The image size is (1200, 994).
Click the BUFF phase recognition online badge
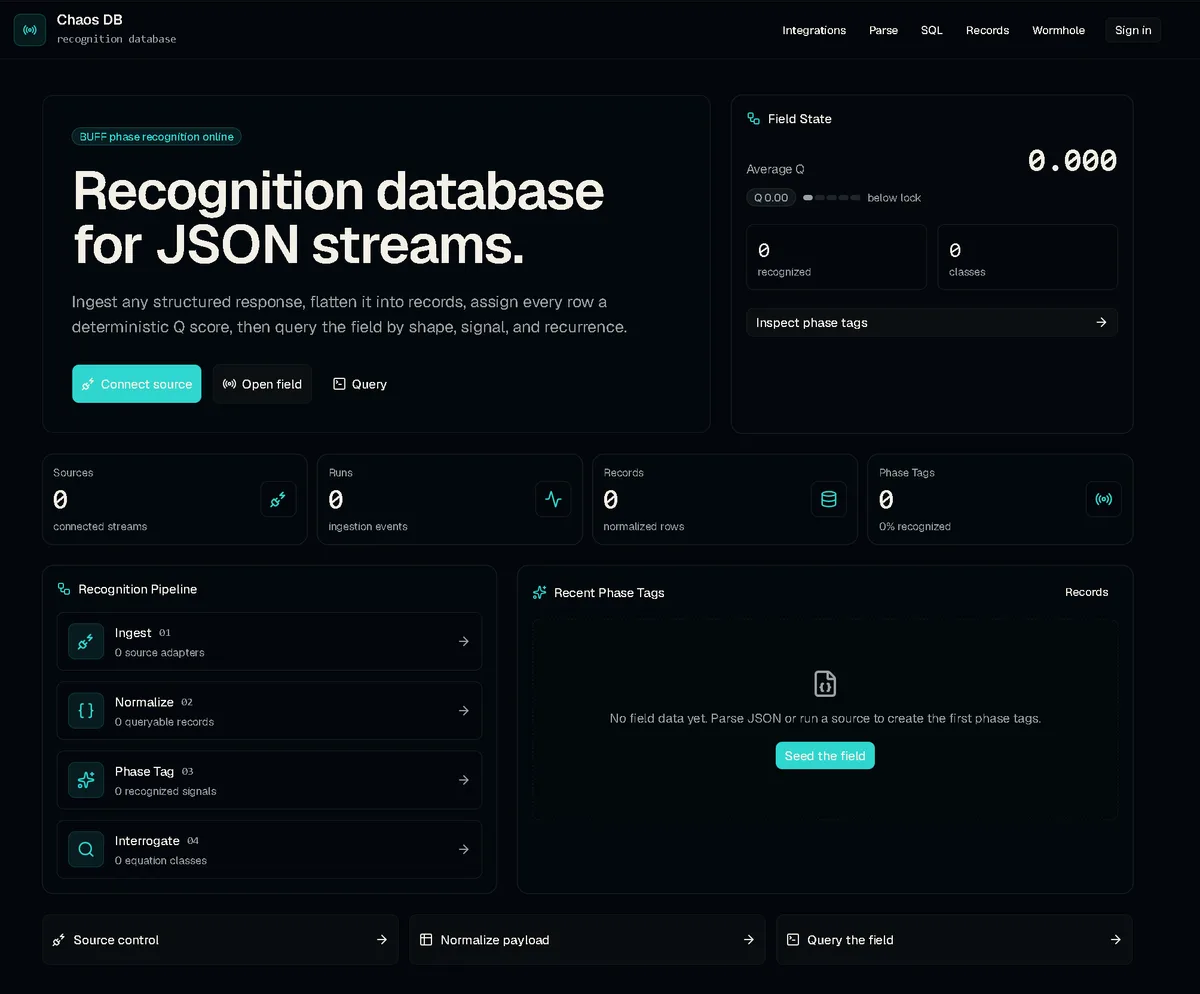point(156,137)
